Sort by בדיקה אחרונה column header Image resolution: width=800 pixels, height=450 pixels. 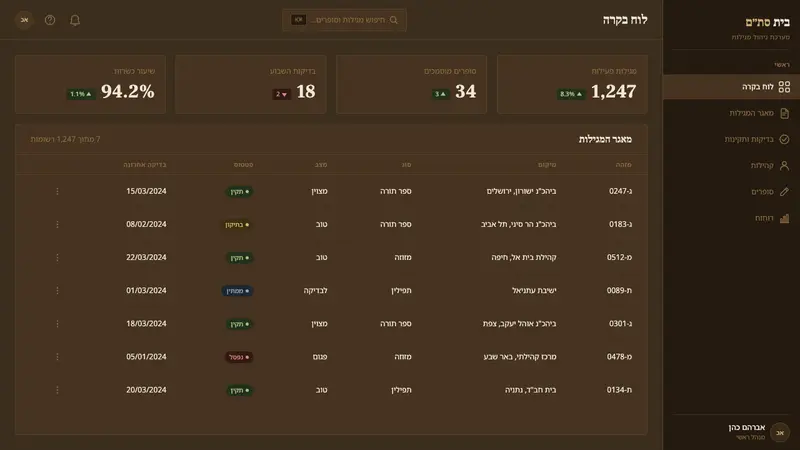145,165
